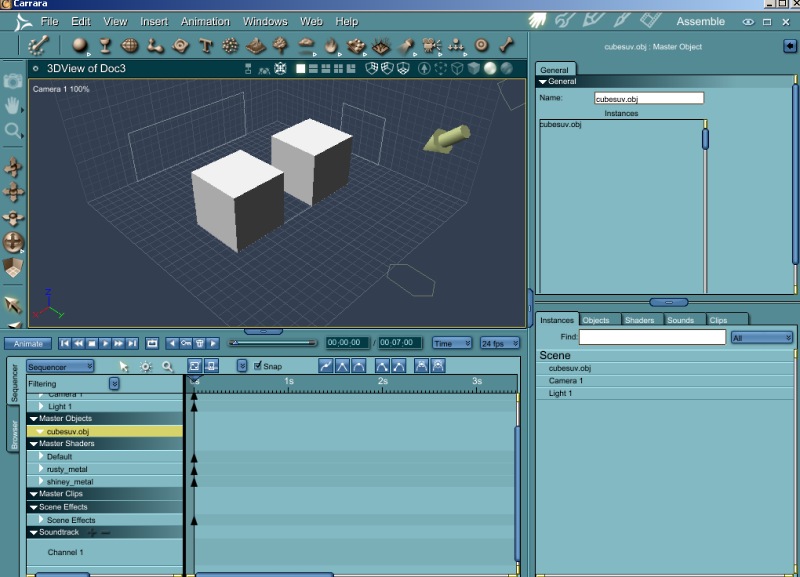This screenshot has height=577, width=800.
Task: Click the bone tool icon
Action: 506,45
